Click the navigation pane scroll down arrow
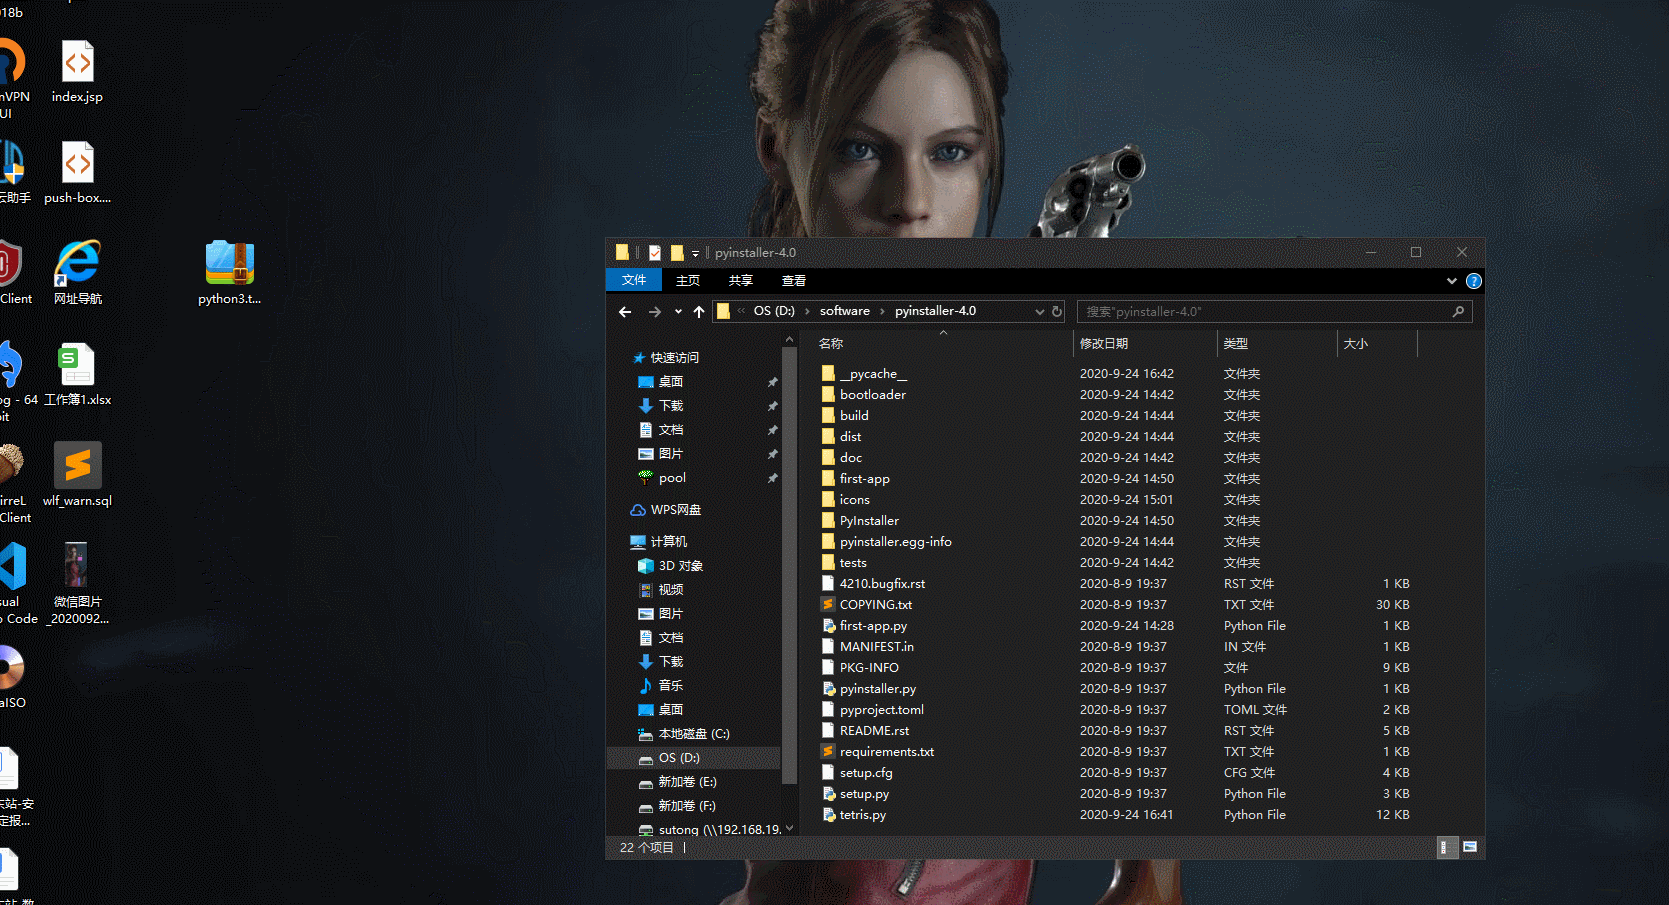Screen dimensions: 1669x905 [789, 828]
